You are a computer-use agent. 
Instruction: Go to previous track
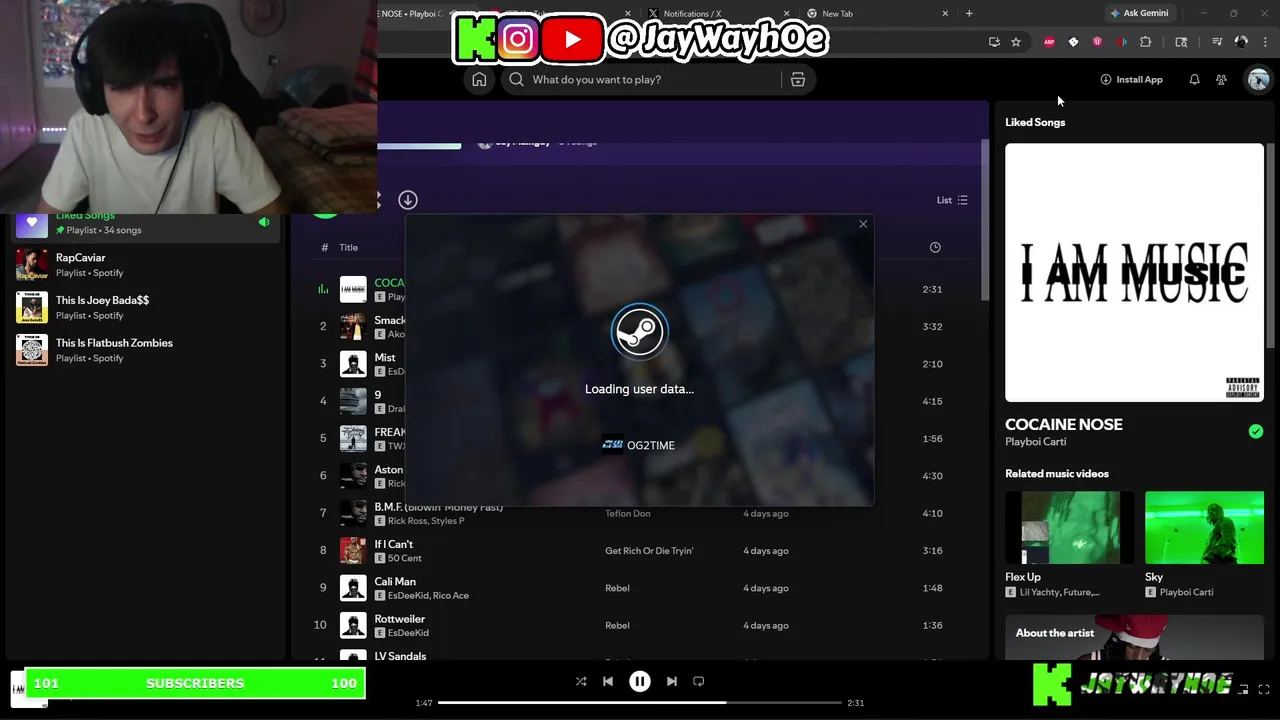coord(607,681)
